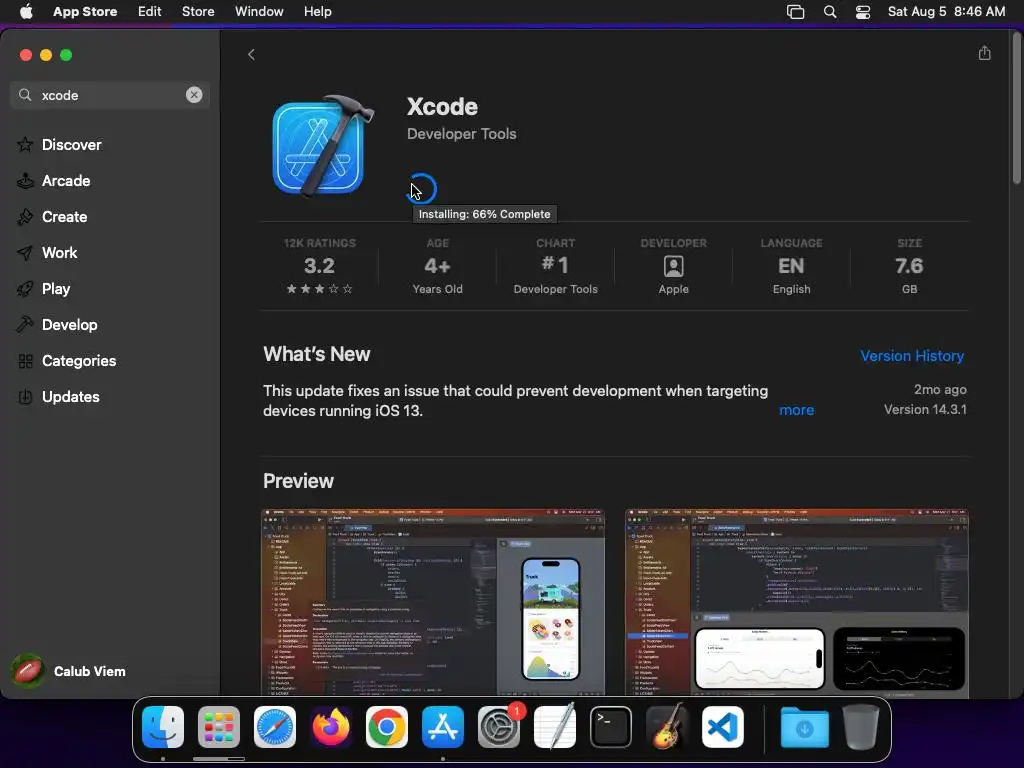
Task: Click the search field containing xcode
Action: click(x=110, y=95)
